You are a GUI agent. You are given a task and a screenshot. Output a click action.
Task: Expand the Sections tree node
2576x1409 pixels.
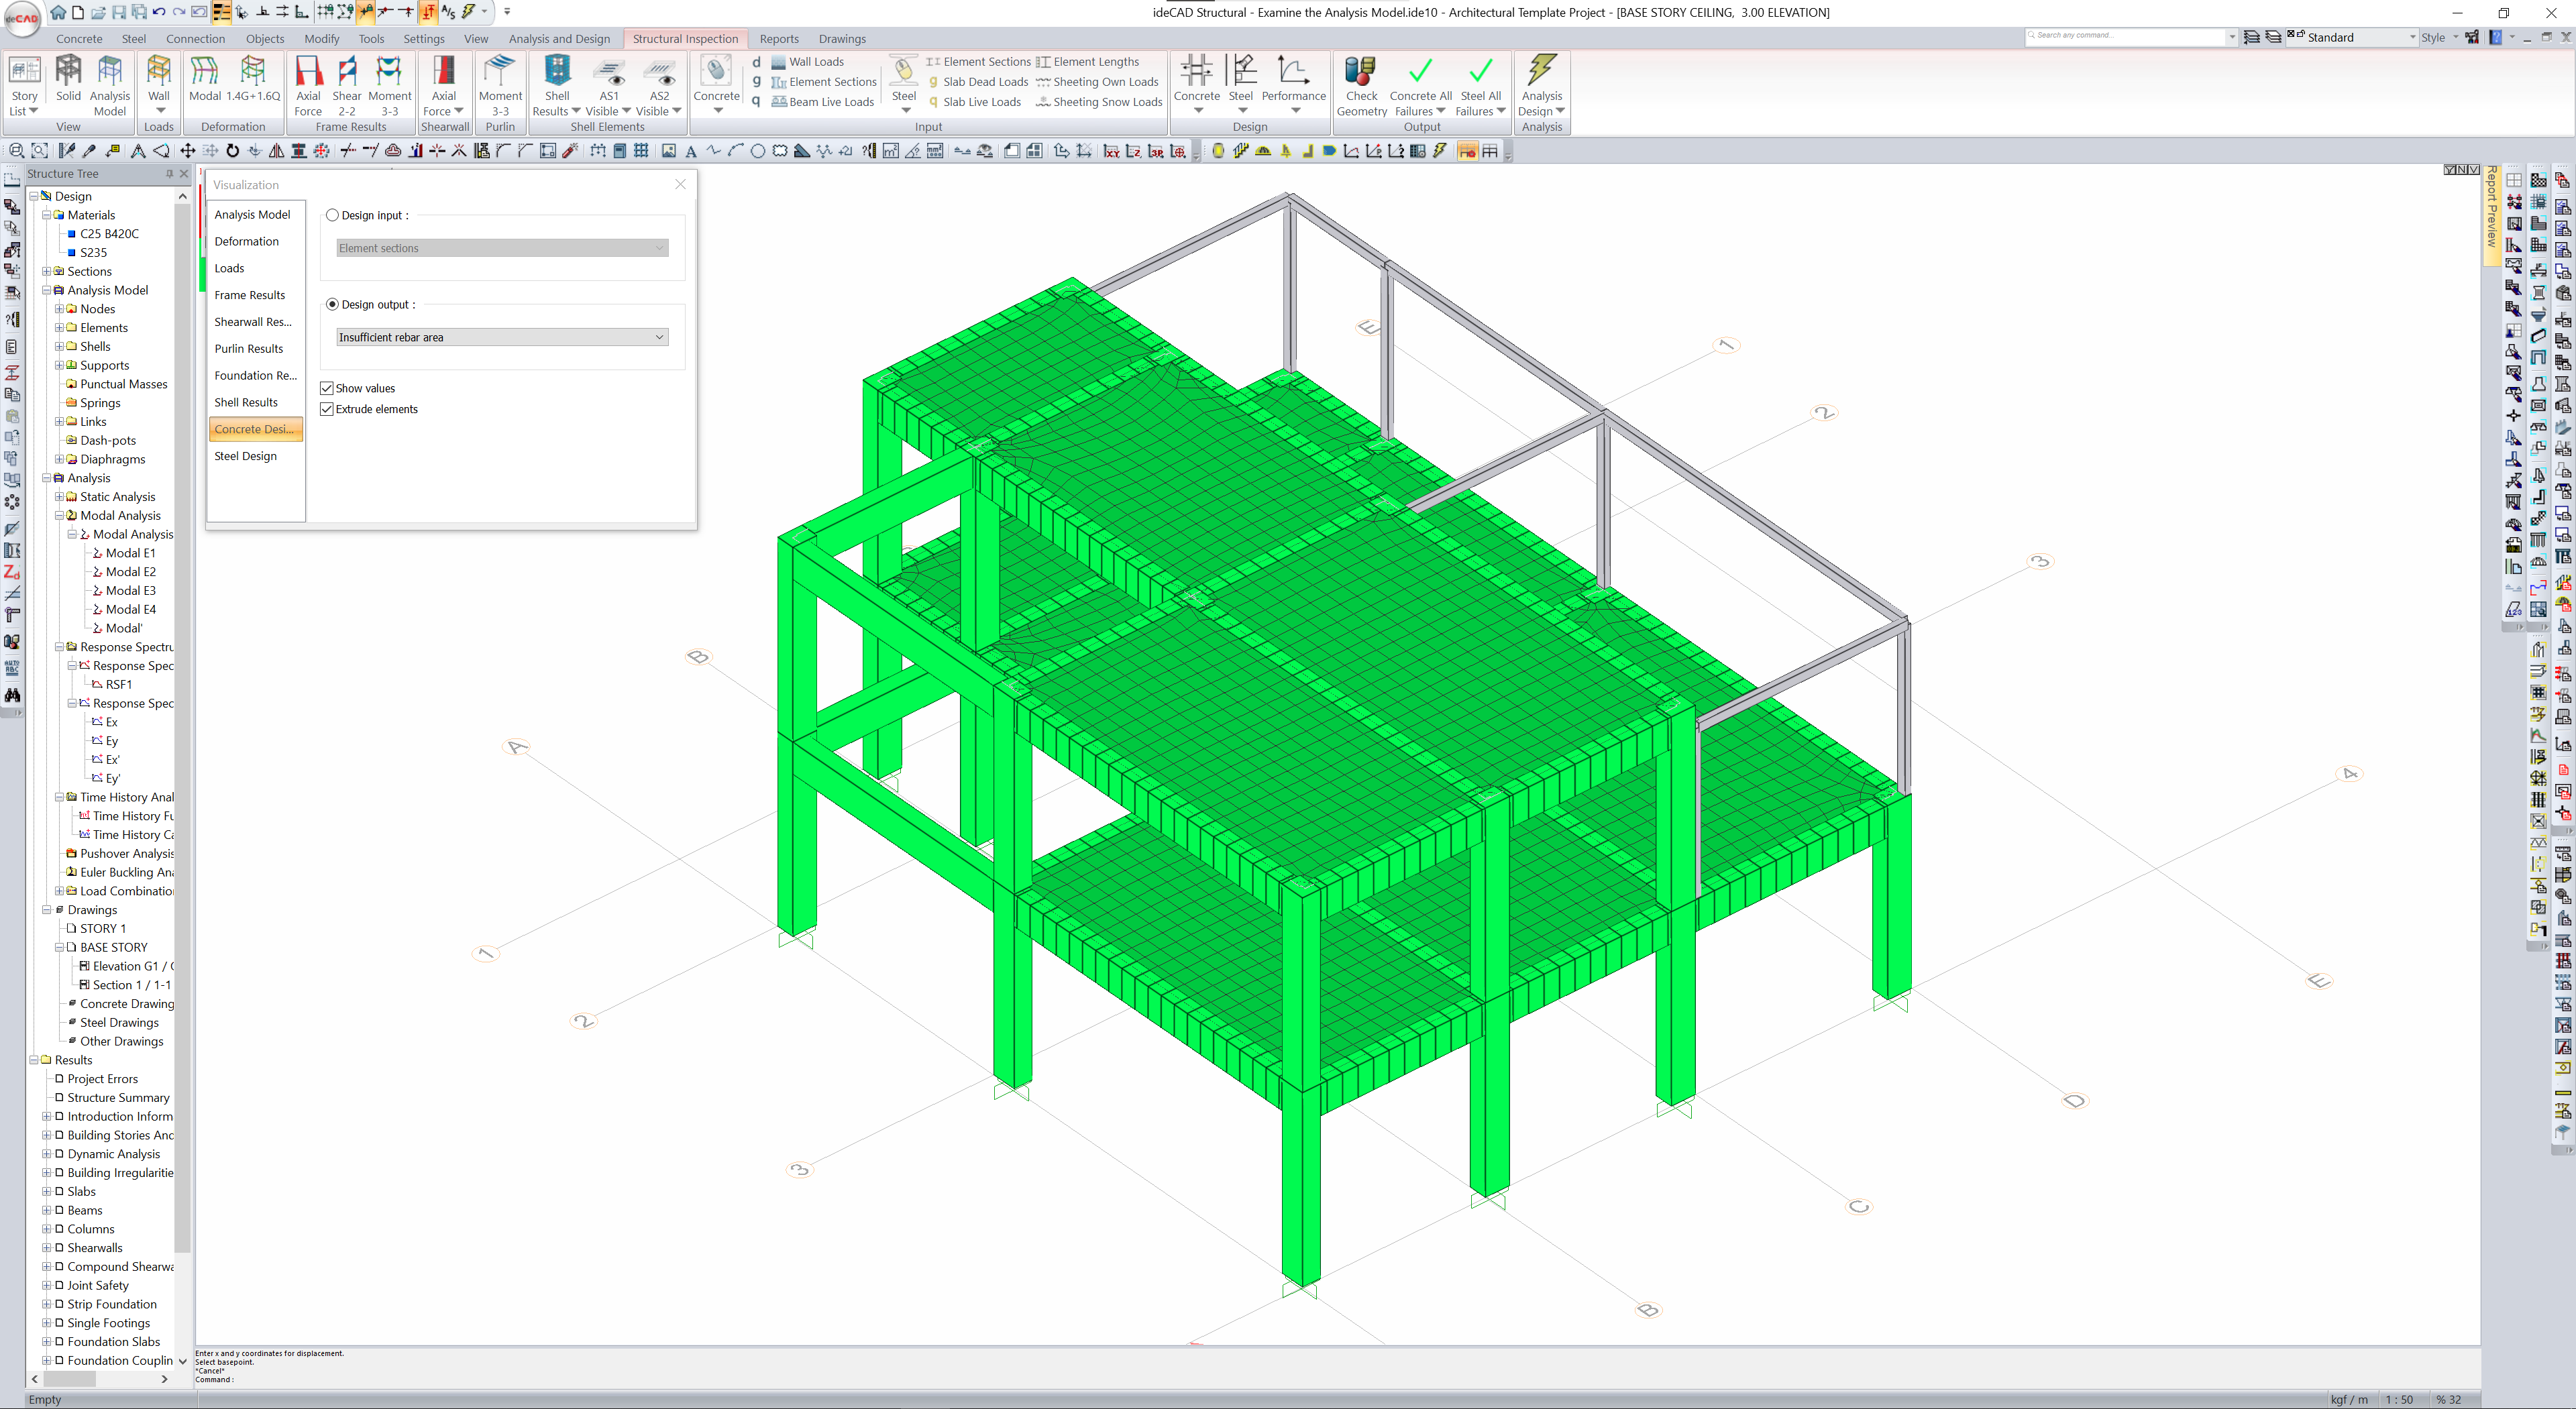coord(46,272)
